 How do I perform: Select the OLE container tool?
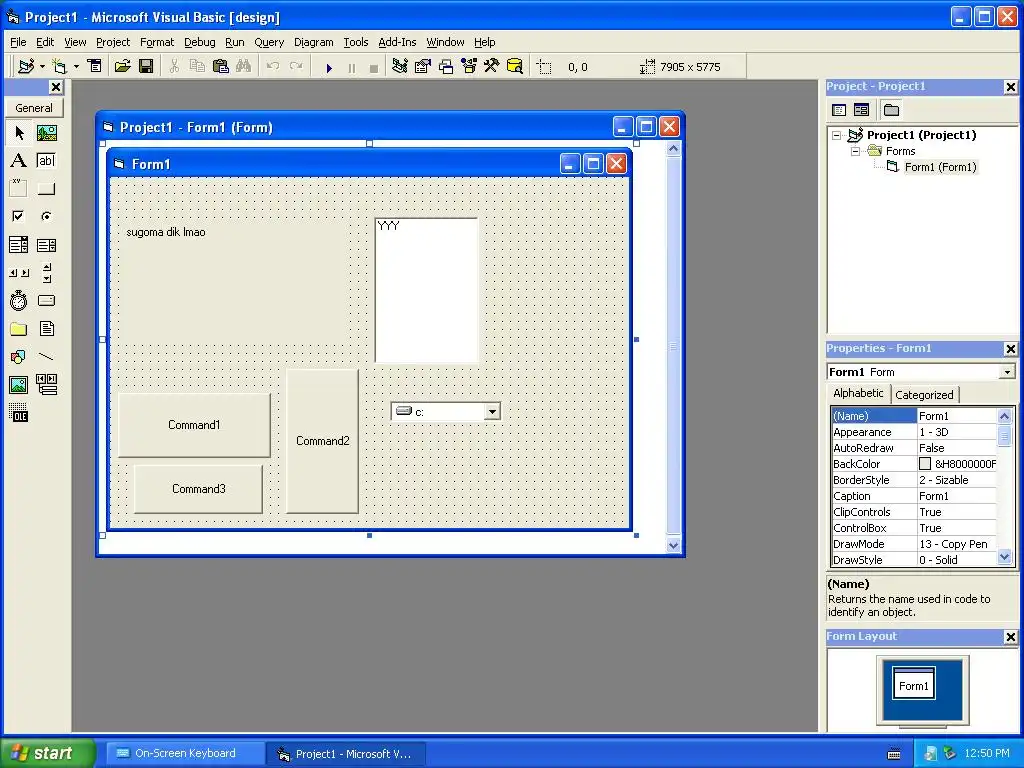(x=19, y=413)
